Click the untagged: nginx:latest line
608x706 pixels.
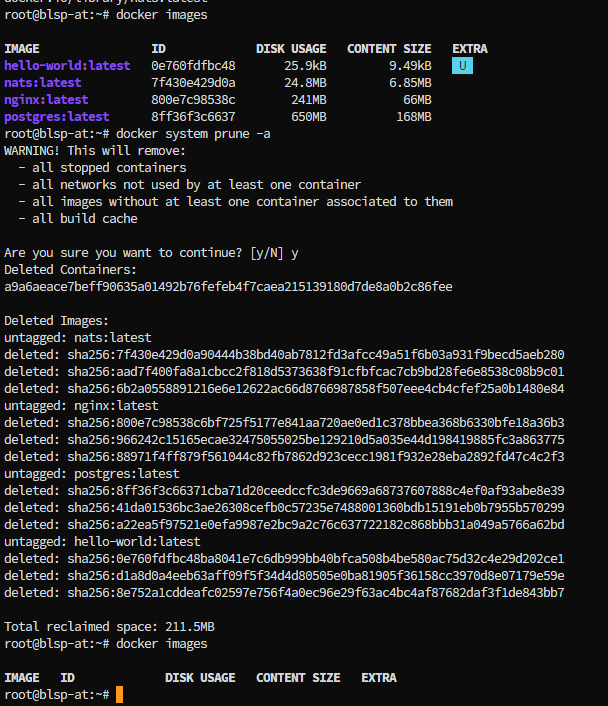81,406
